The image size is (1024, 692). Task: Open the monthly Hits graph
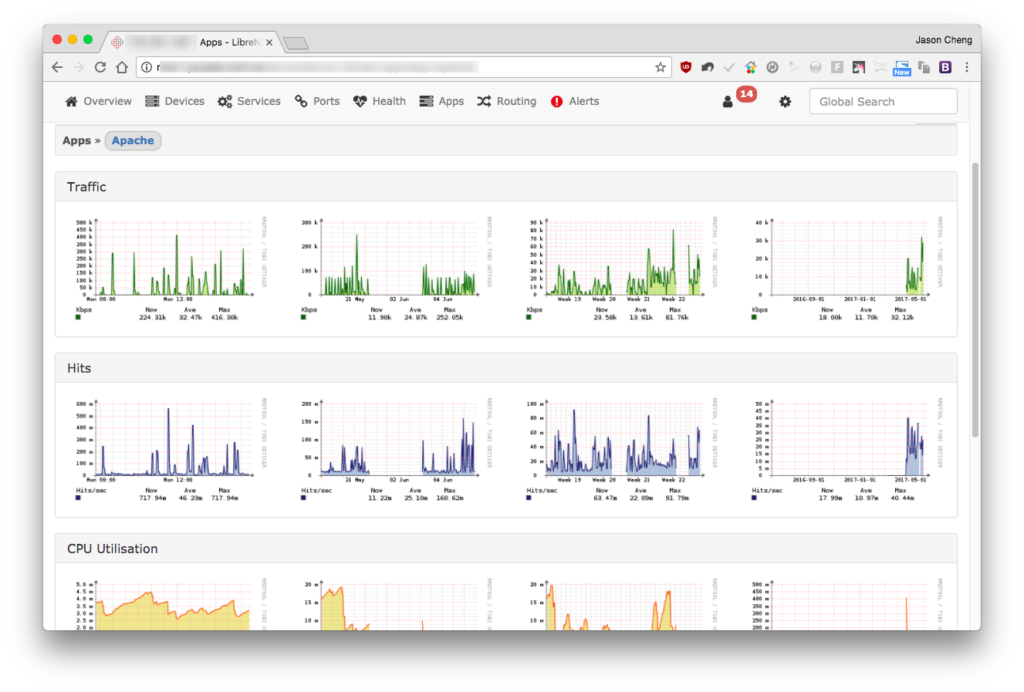pos(622,450)
